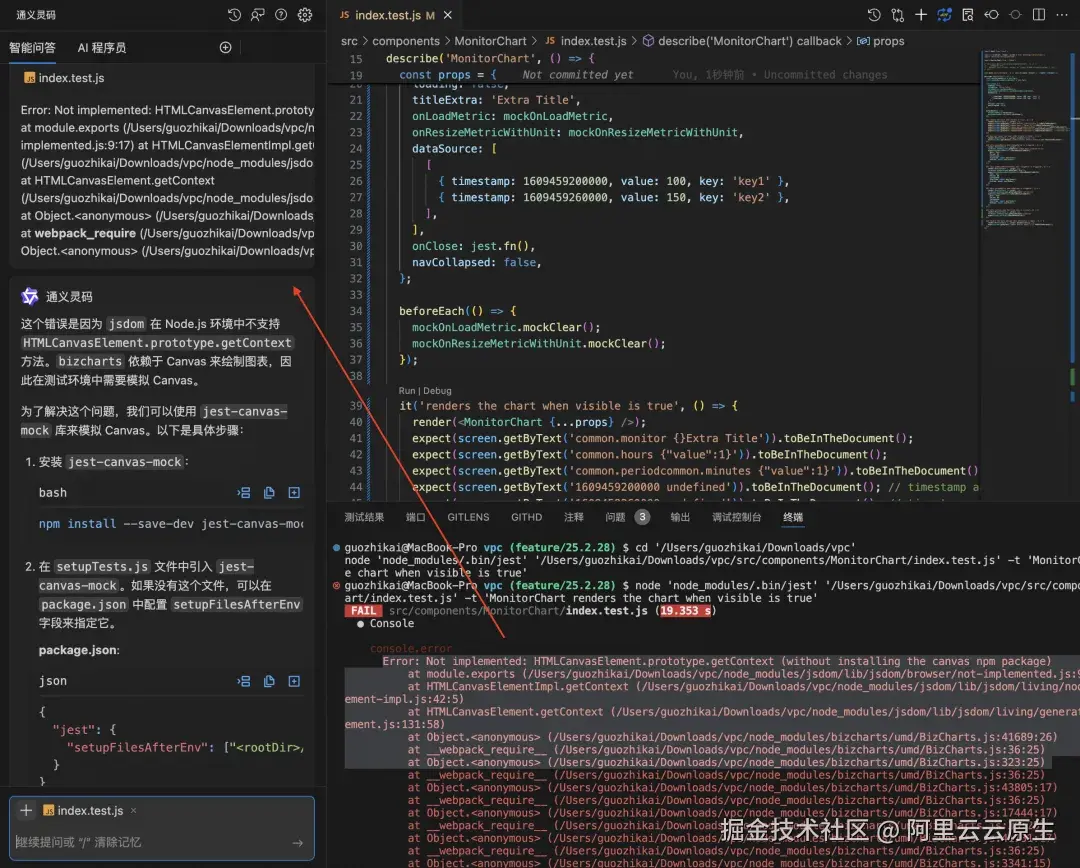The image size is (1080, 868).
Task: Start a new chat with the plus-circle icon
Action: point(225,48)
